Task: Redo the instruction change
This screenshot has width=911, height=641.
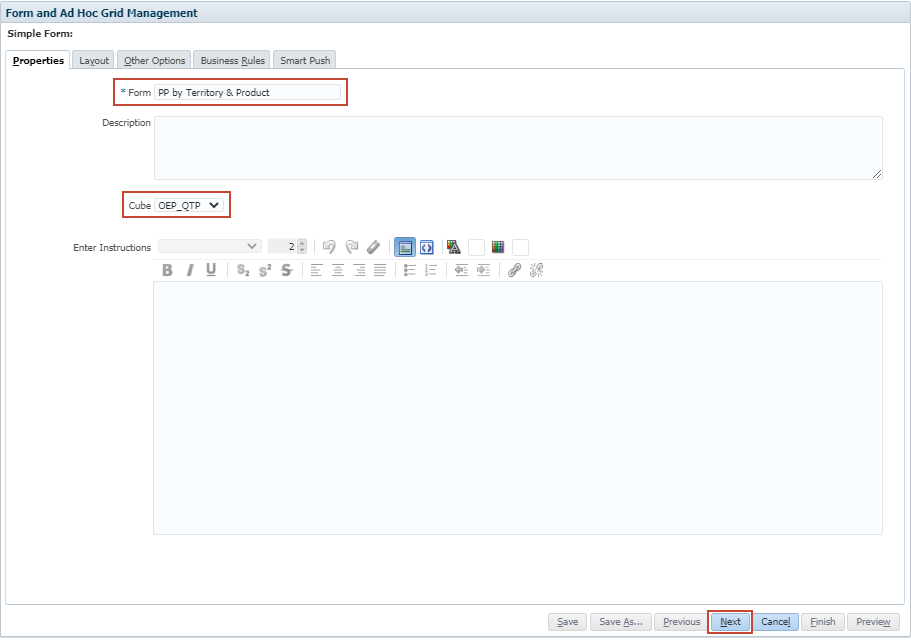Action: coord(350,246)
